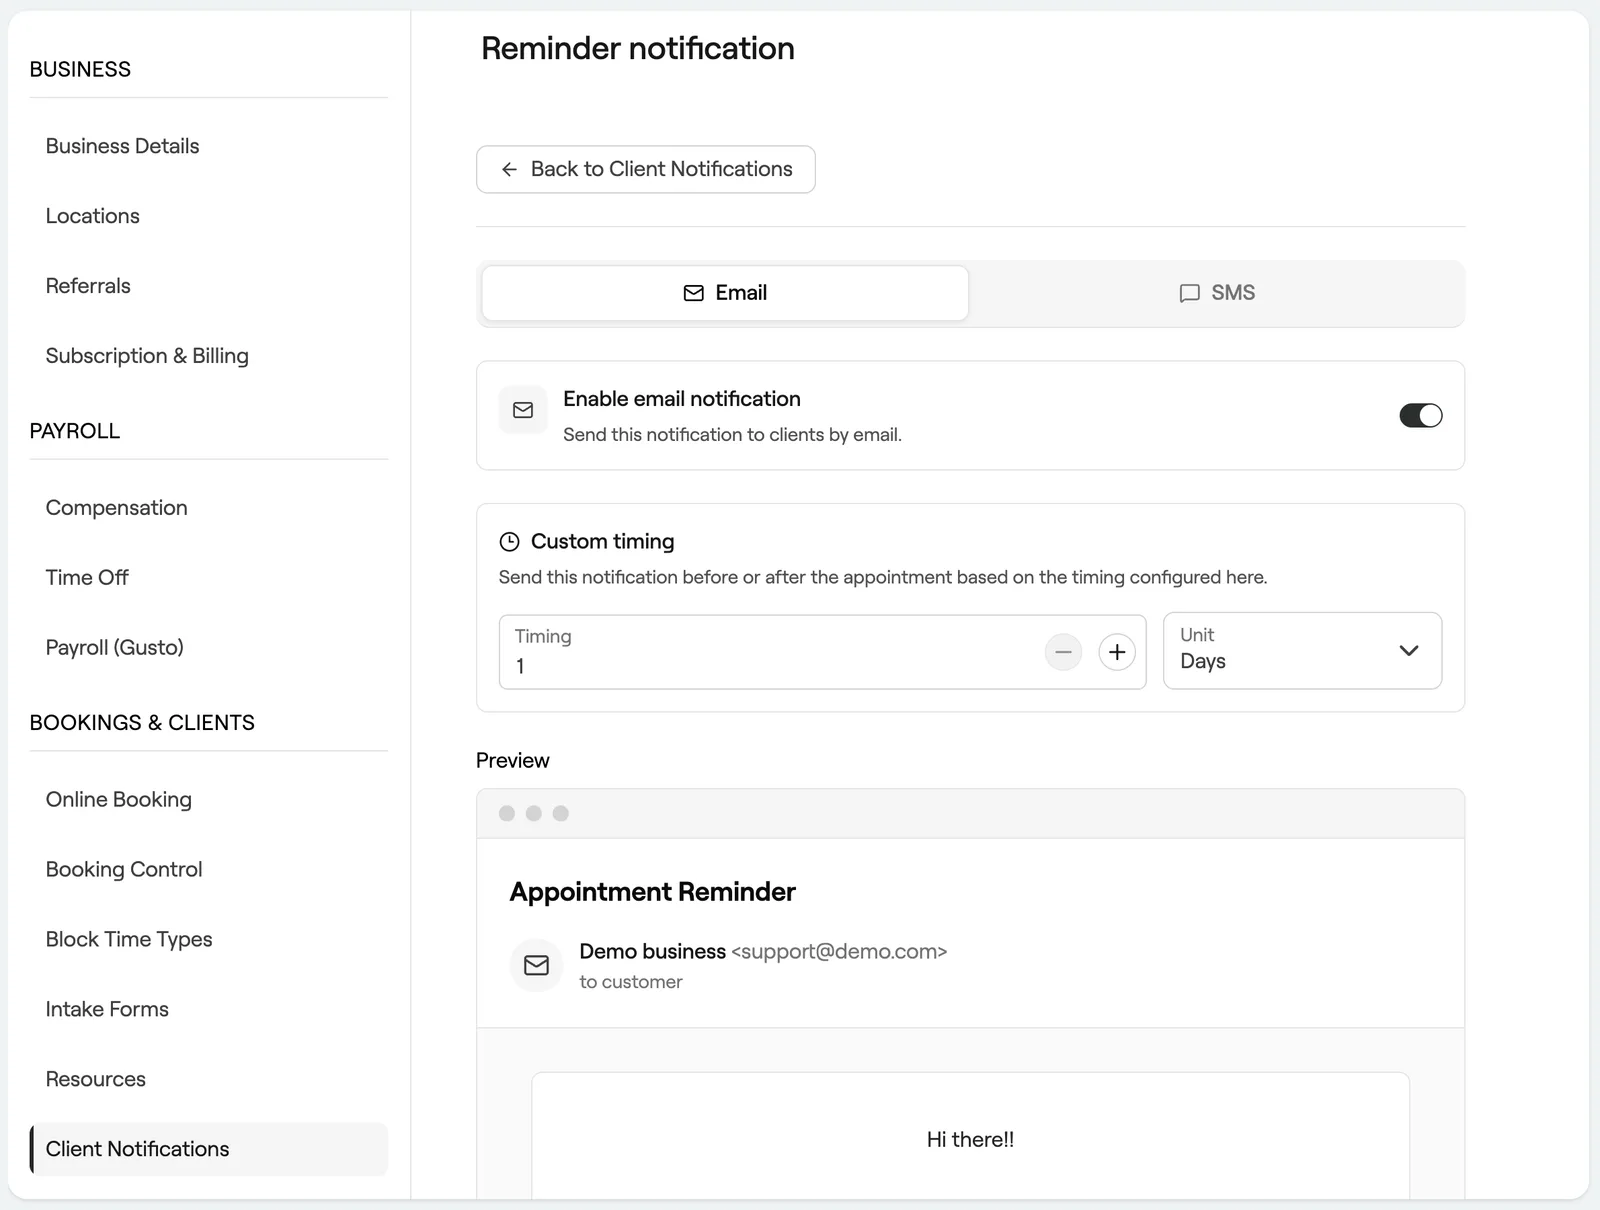This screenshot has height=1210, width=1600.
Task: Switch to the Email tab
Action: click(725, 293)
